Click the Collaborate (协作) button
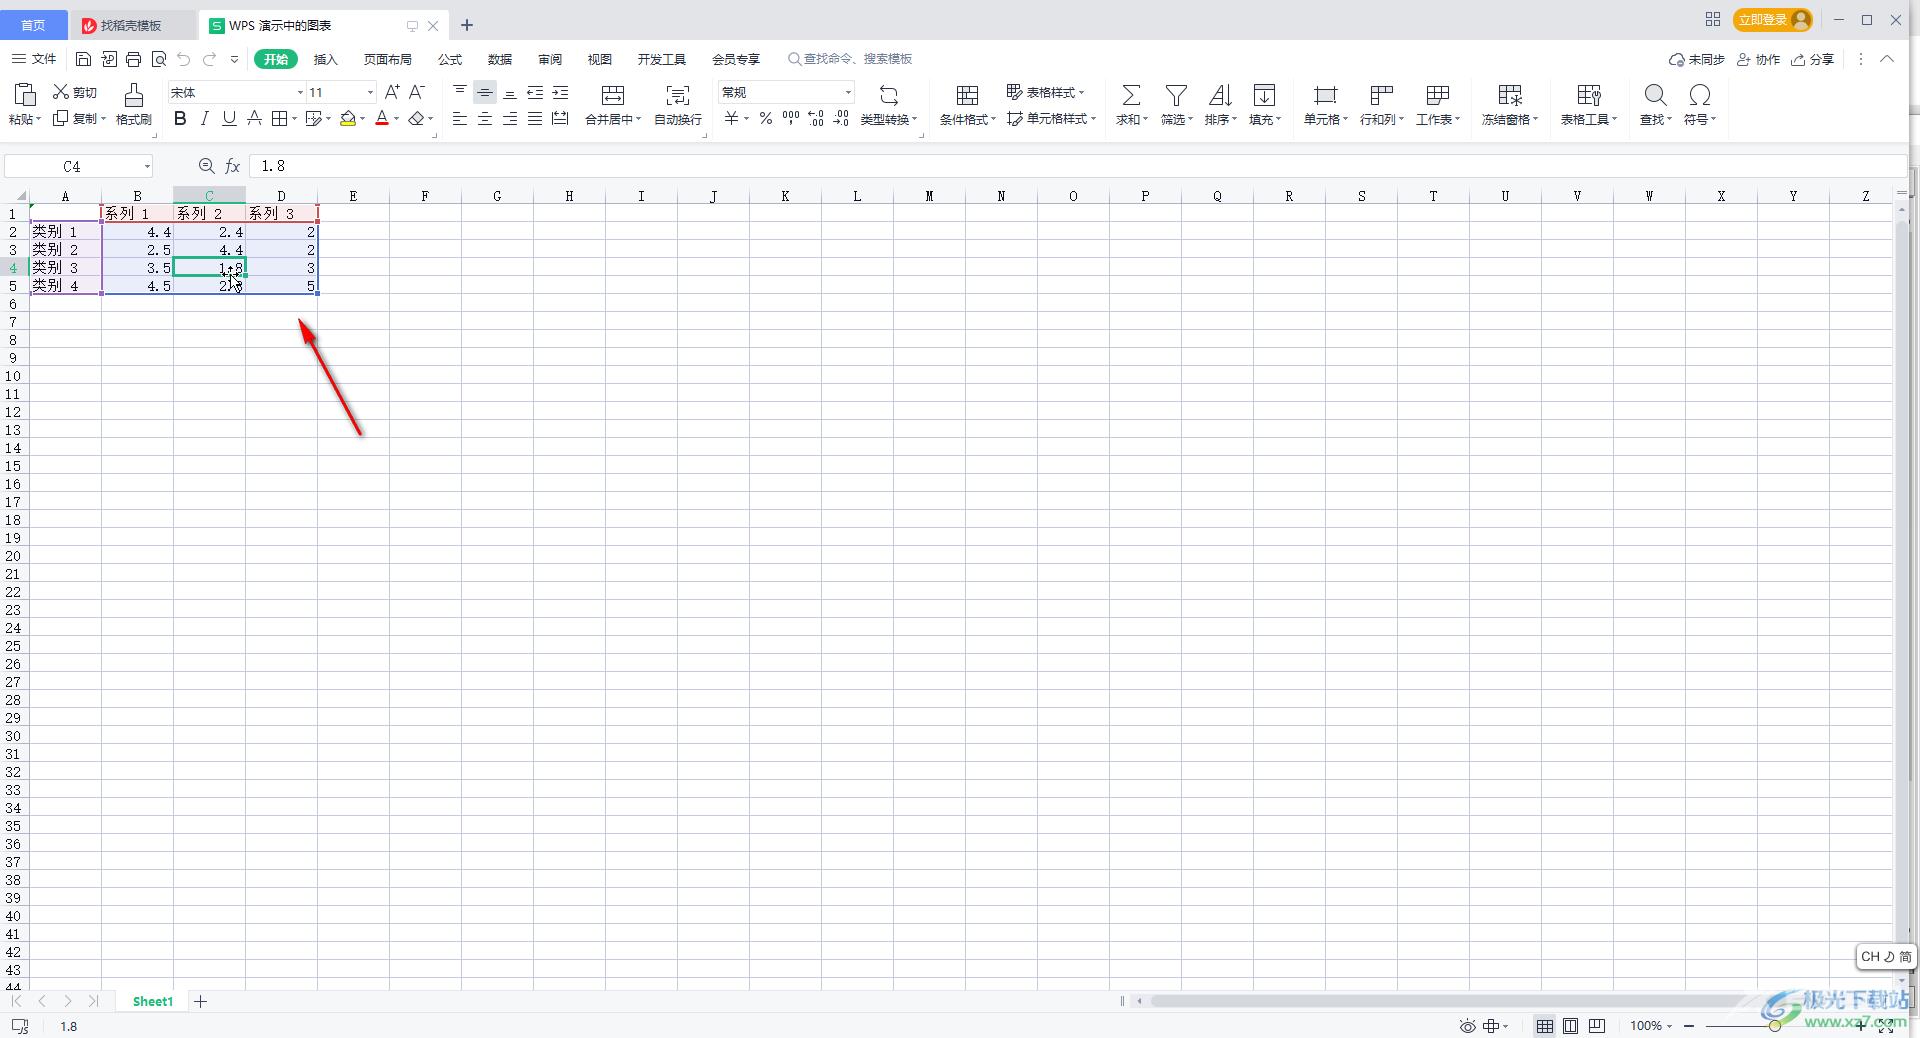Viewport: 1920px width, 1038px height. pyautogui.click(x=1758, y=59)
